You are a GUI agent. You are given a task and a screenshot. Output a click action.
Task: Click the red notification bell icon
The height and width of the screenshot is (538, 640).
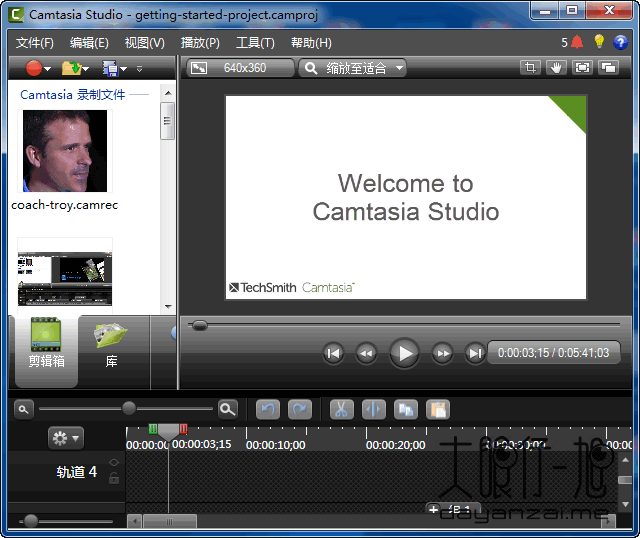point(577,42)
